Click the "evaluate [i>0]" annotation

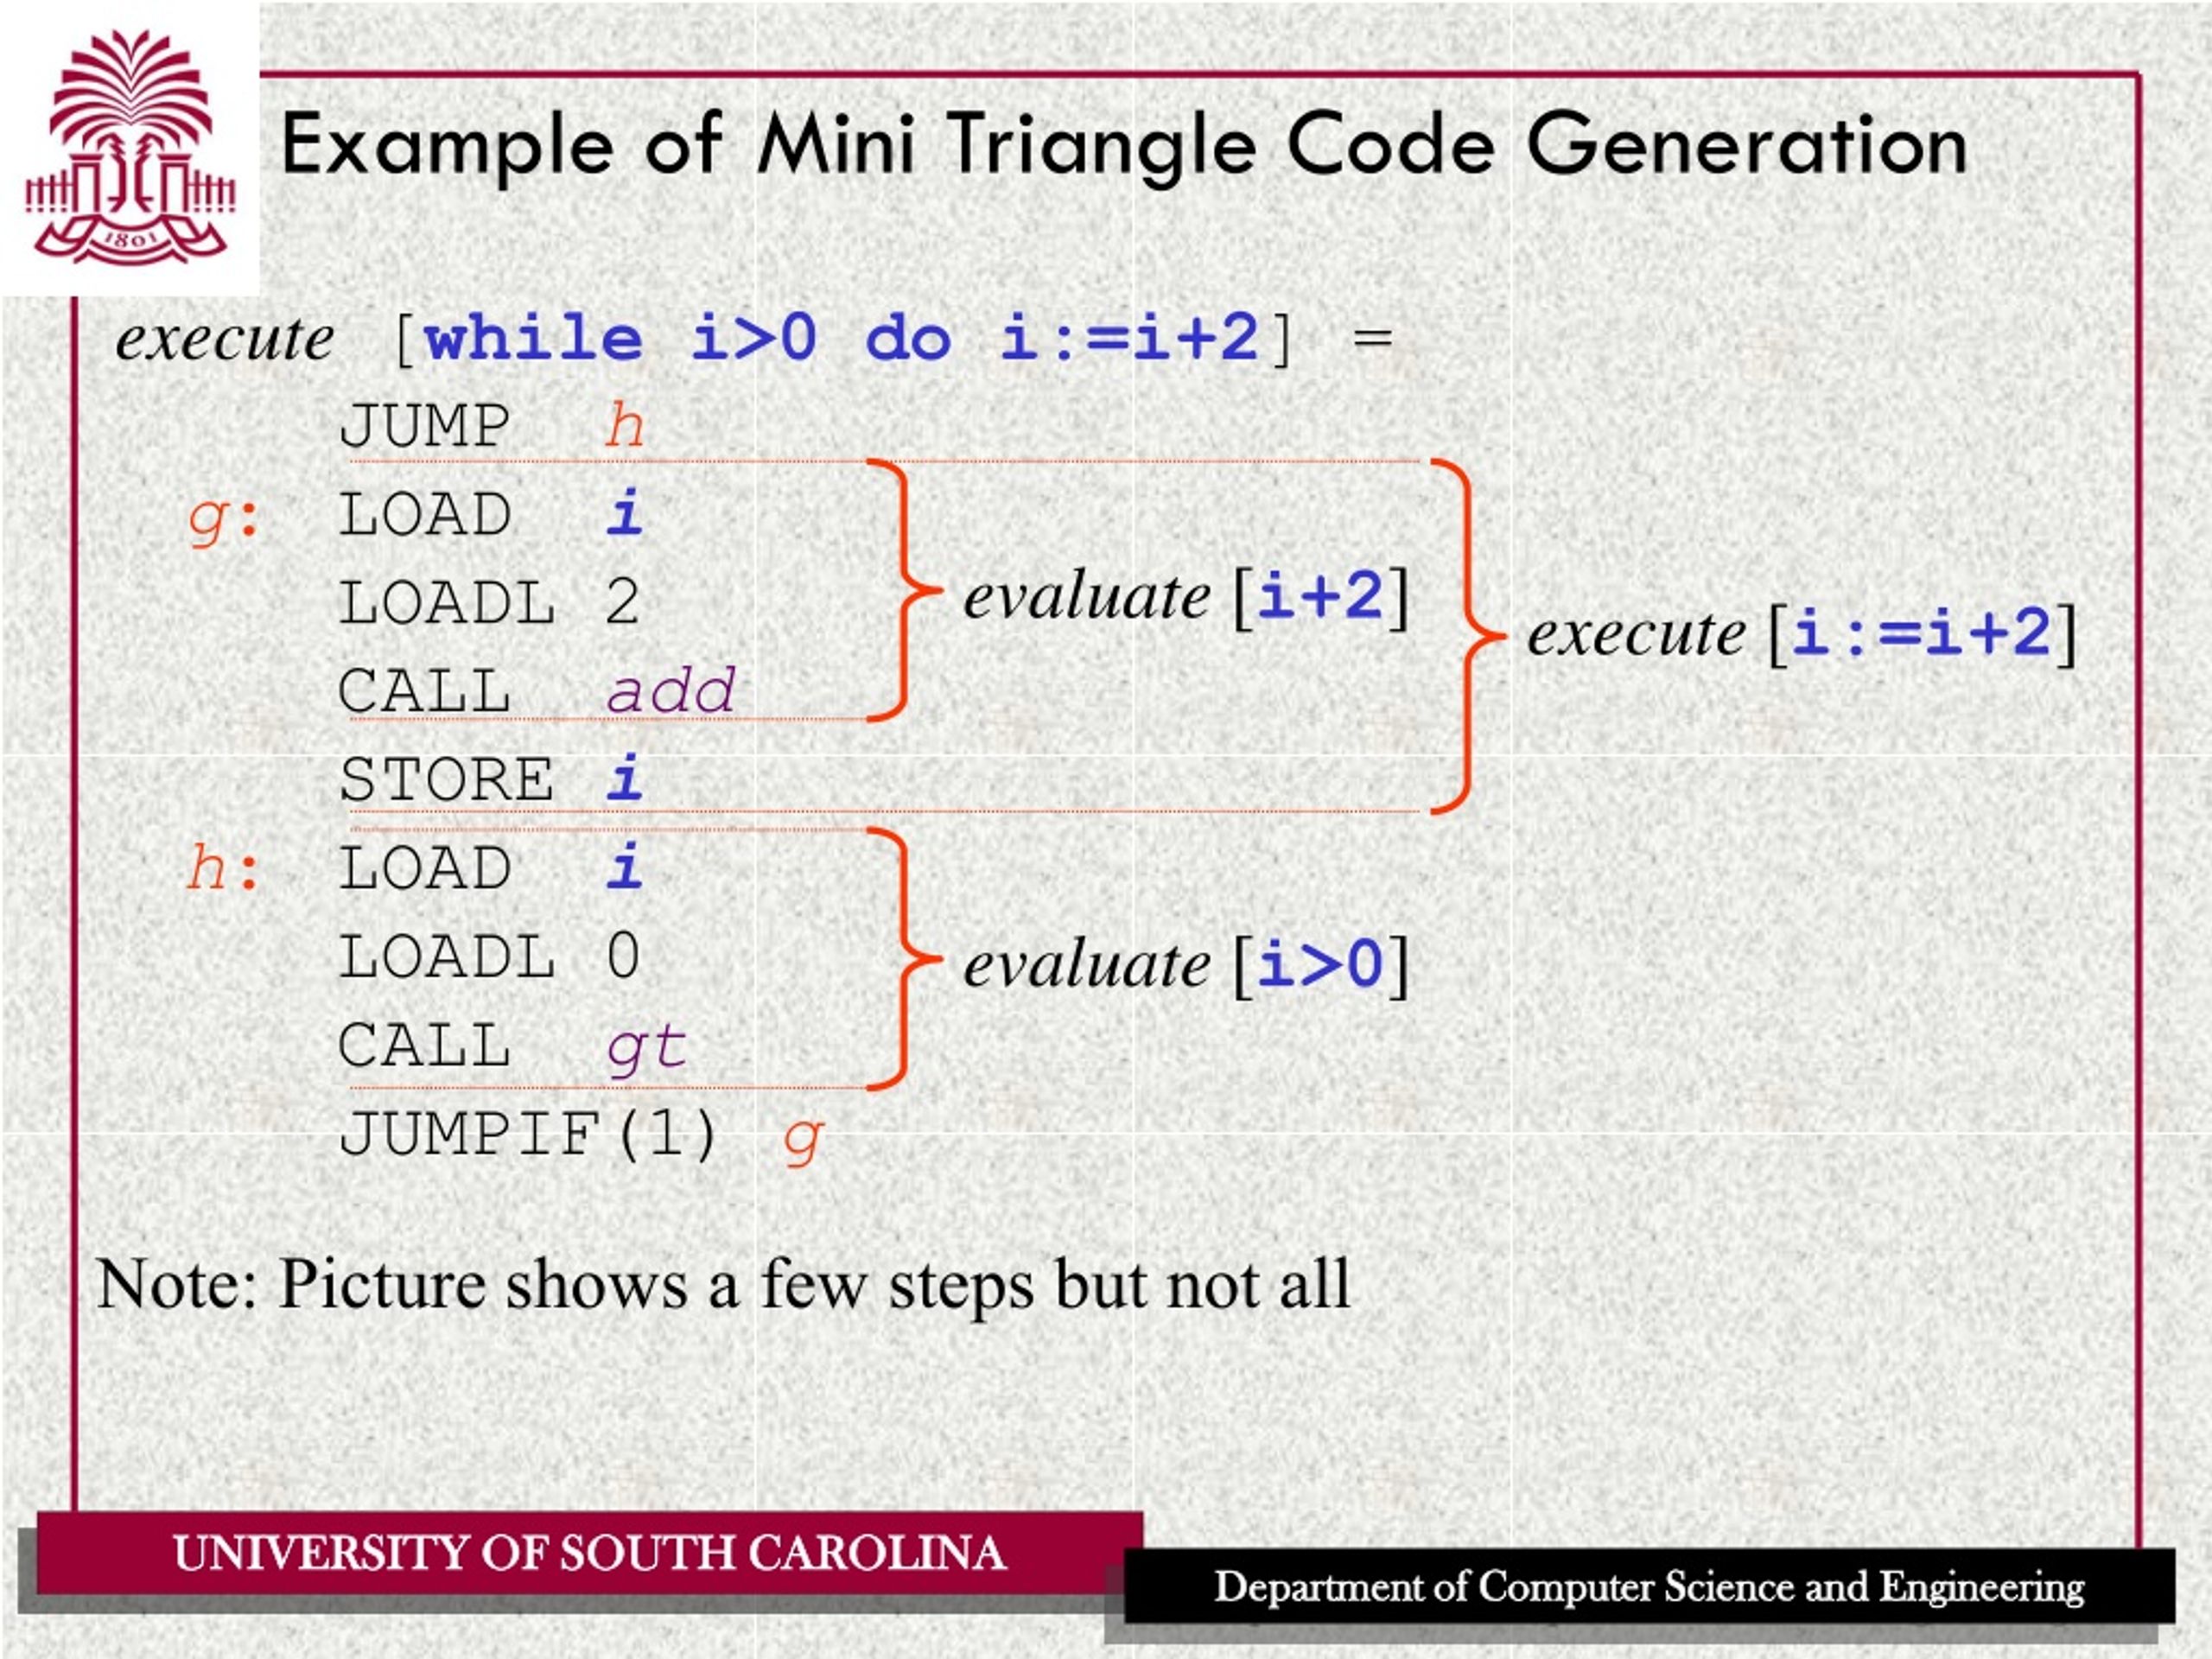(x=1186, y=965)
